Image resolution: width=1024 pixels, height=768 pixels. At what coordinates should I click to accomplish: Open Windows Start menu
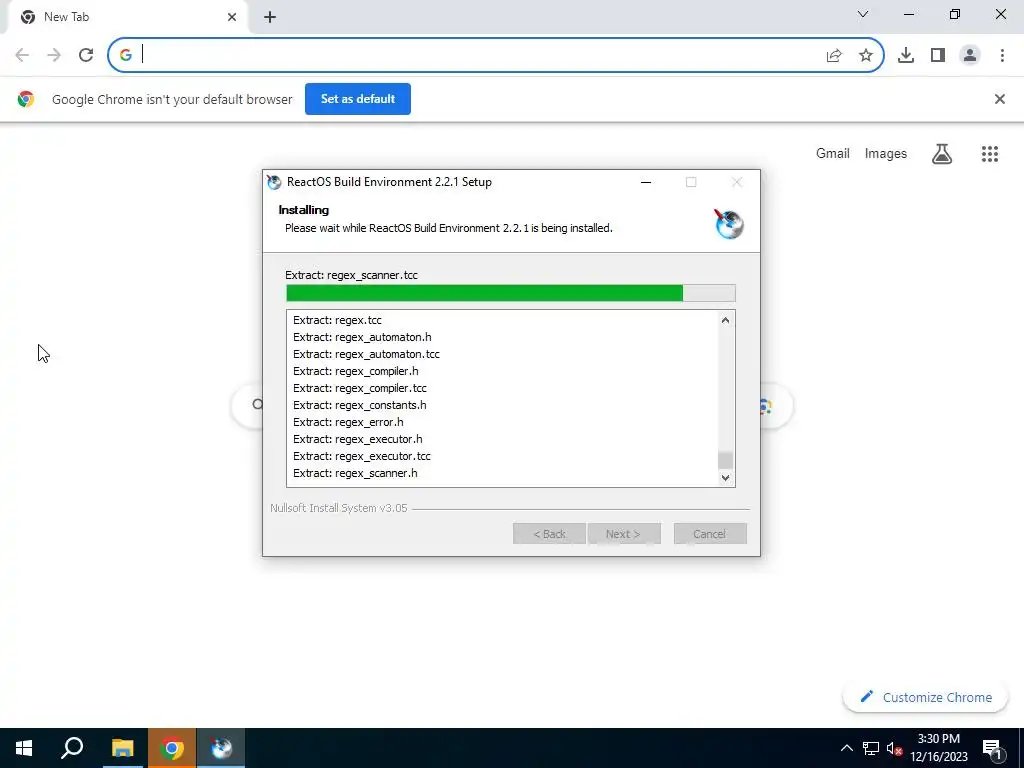tap(24, 748)
